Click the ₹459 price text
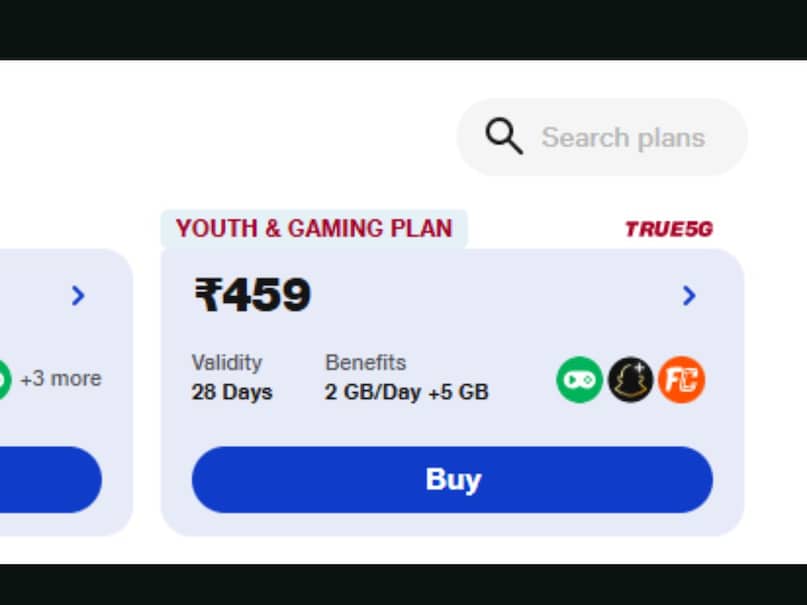807x605 pixels. (x=252, y=294)
